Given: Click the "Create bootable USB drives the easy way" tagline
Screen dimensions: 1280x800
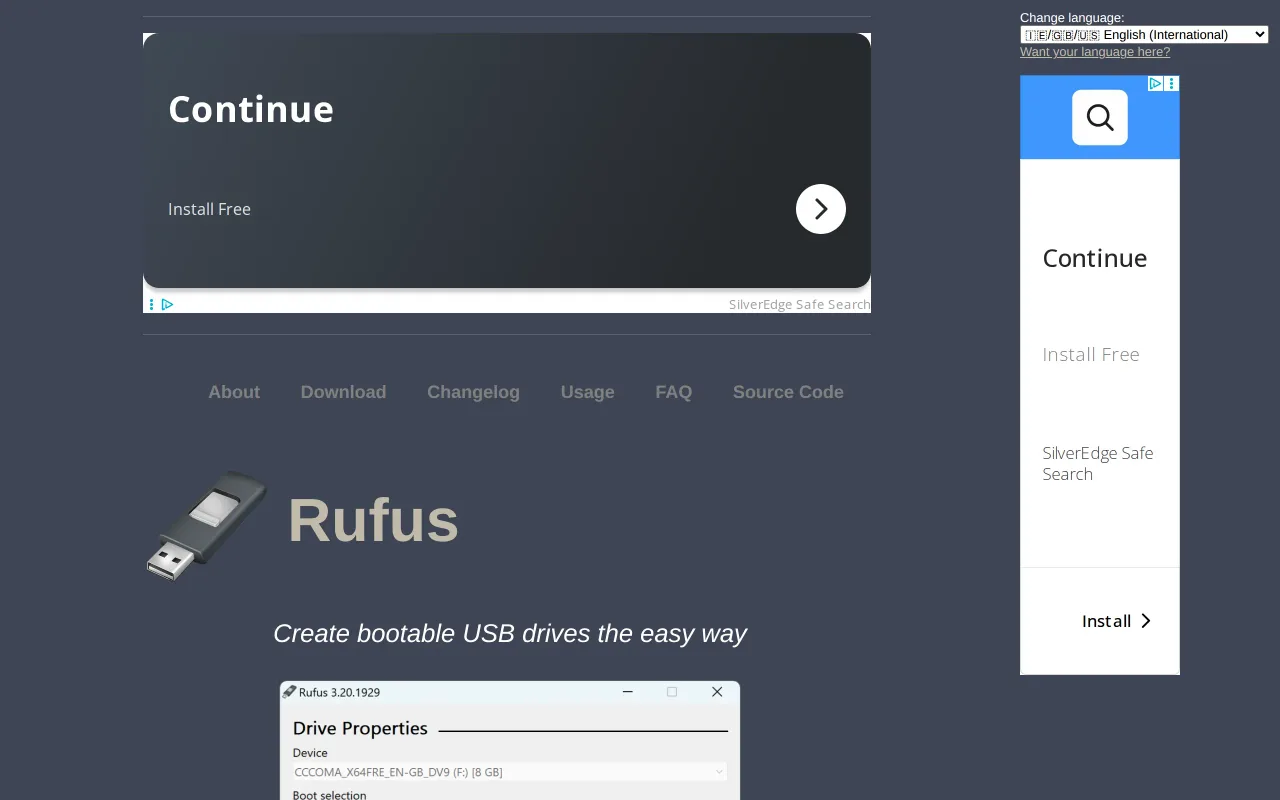Looking at the screenshot, I should tap(510, 633).
